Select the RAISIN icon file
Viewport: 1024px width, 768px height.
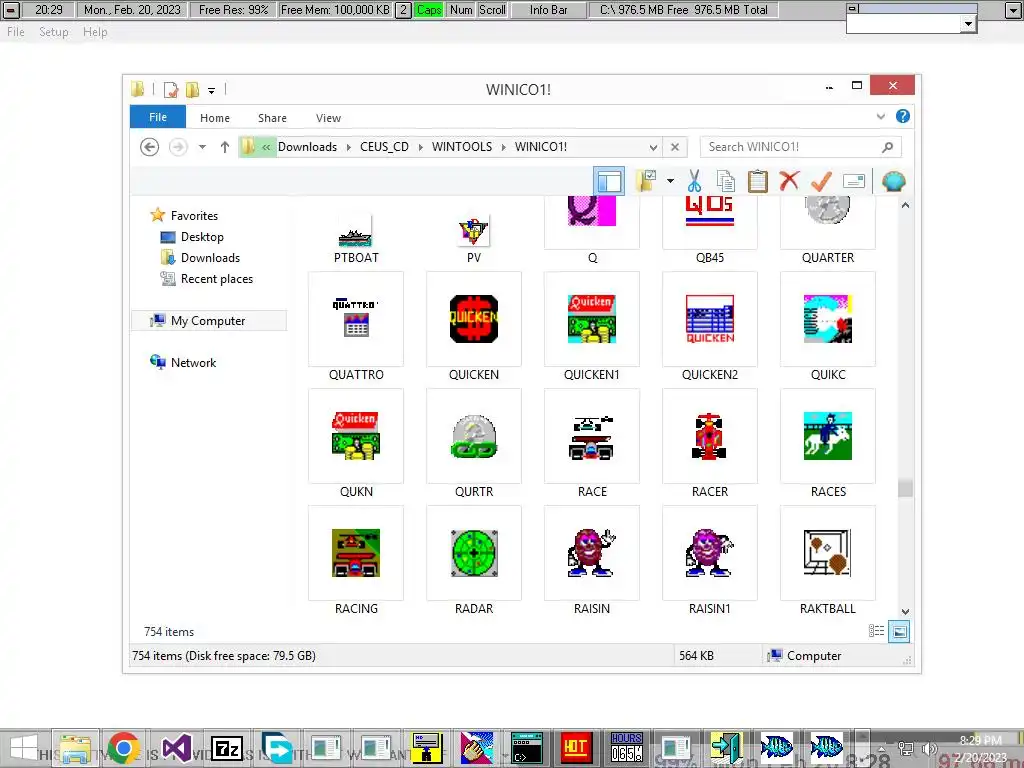click(x=592, y=560)
